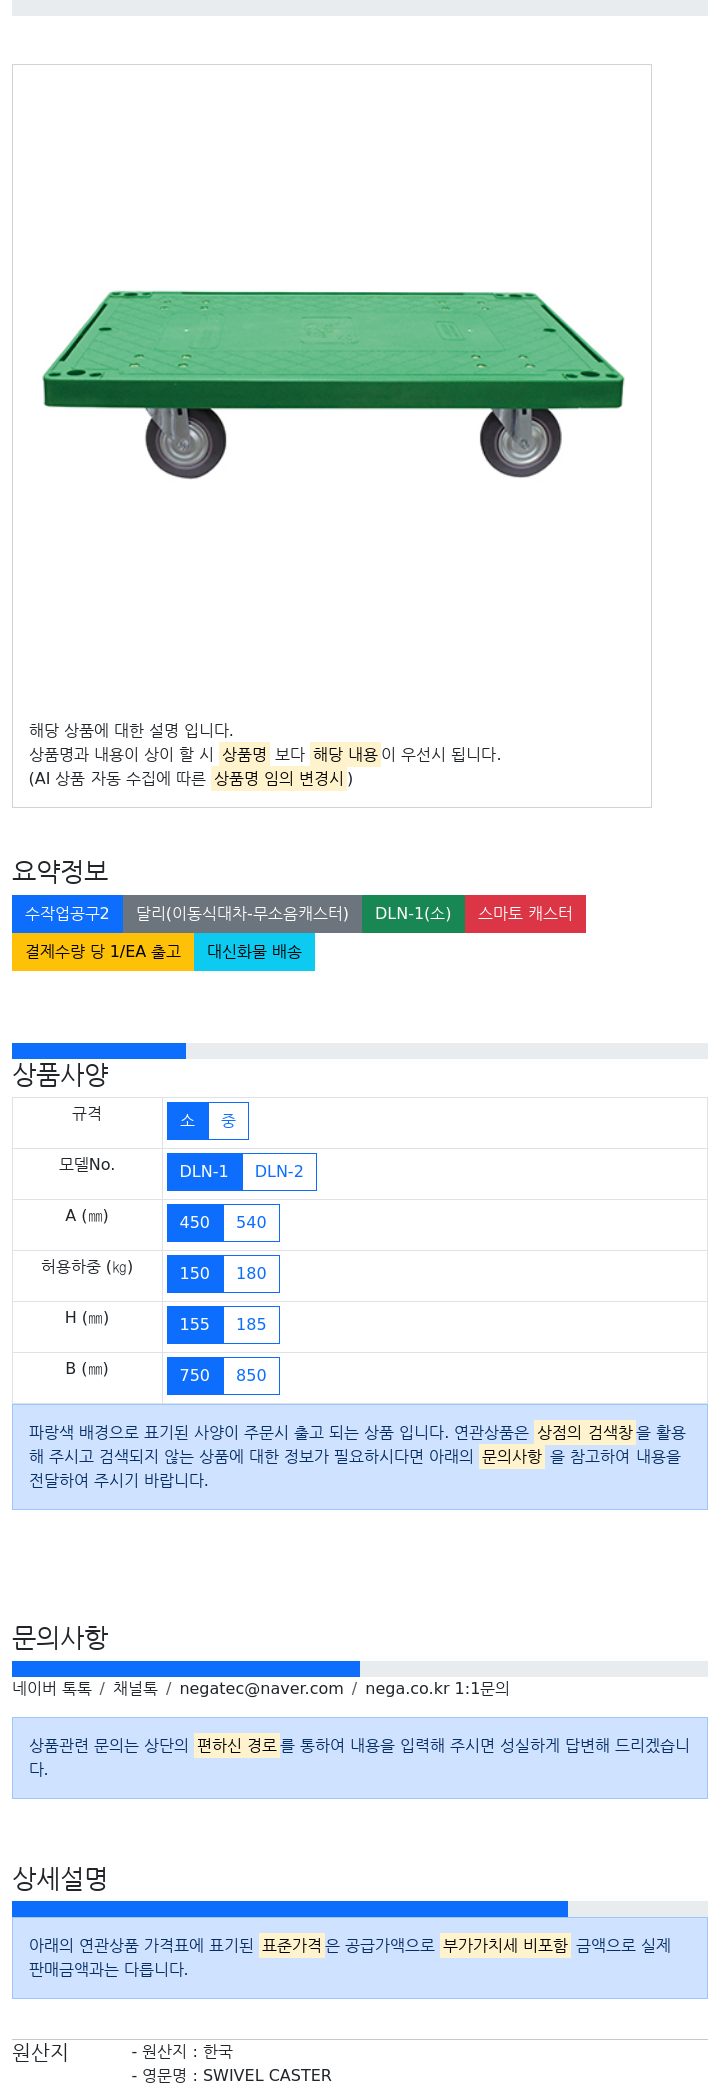Select load capacity 180 kg
Viewport: 720px width, 2088px height.
pos(251,1274)
